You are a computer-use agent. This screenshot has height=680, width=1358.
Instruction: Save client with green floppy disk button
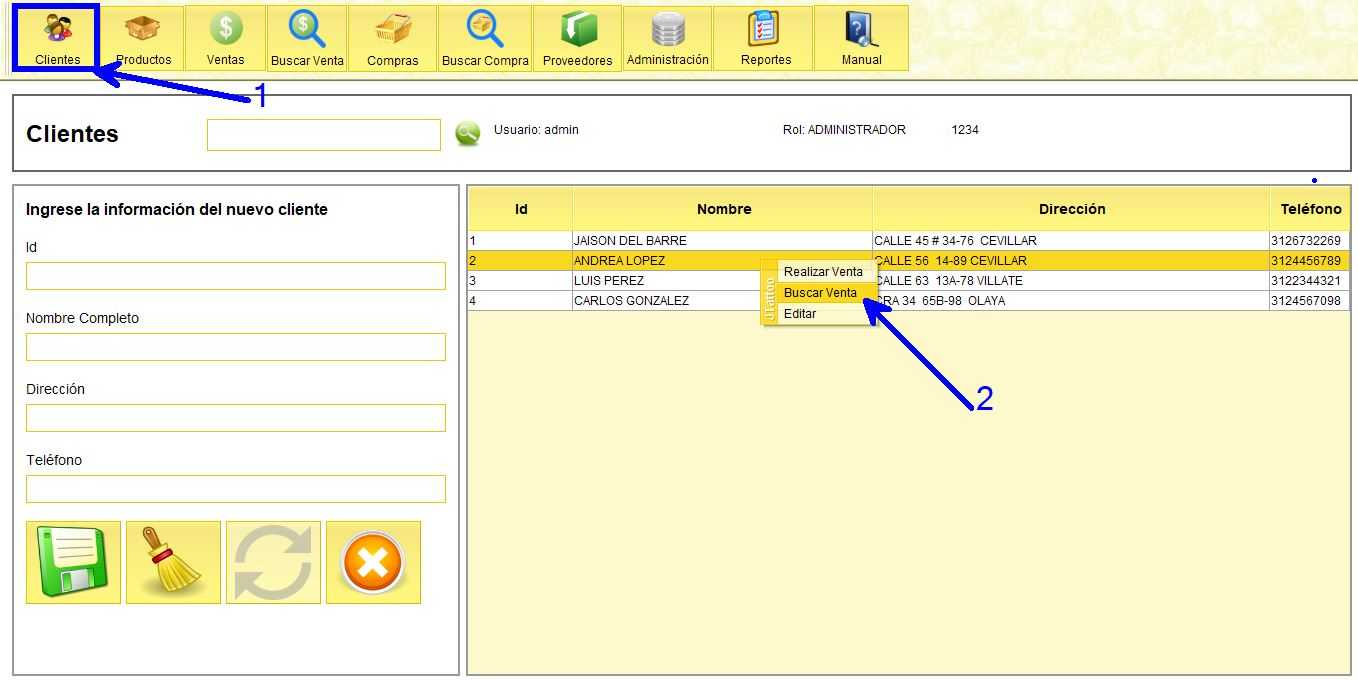click(x=73, y=562)
